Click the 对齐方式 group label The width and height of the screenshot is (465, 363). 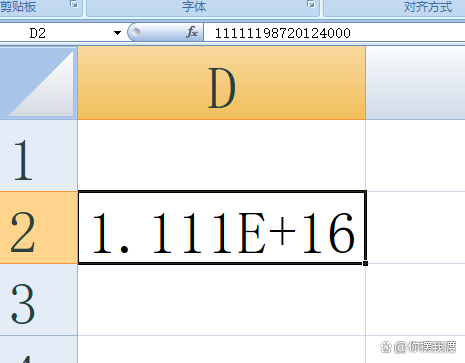428,6
